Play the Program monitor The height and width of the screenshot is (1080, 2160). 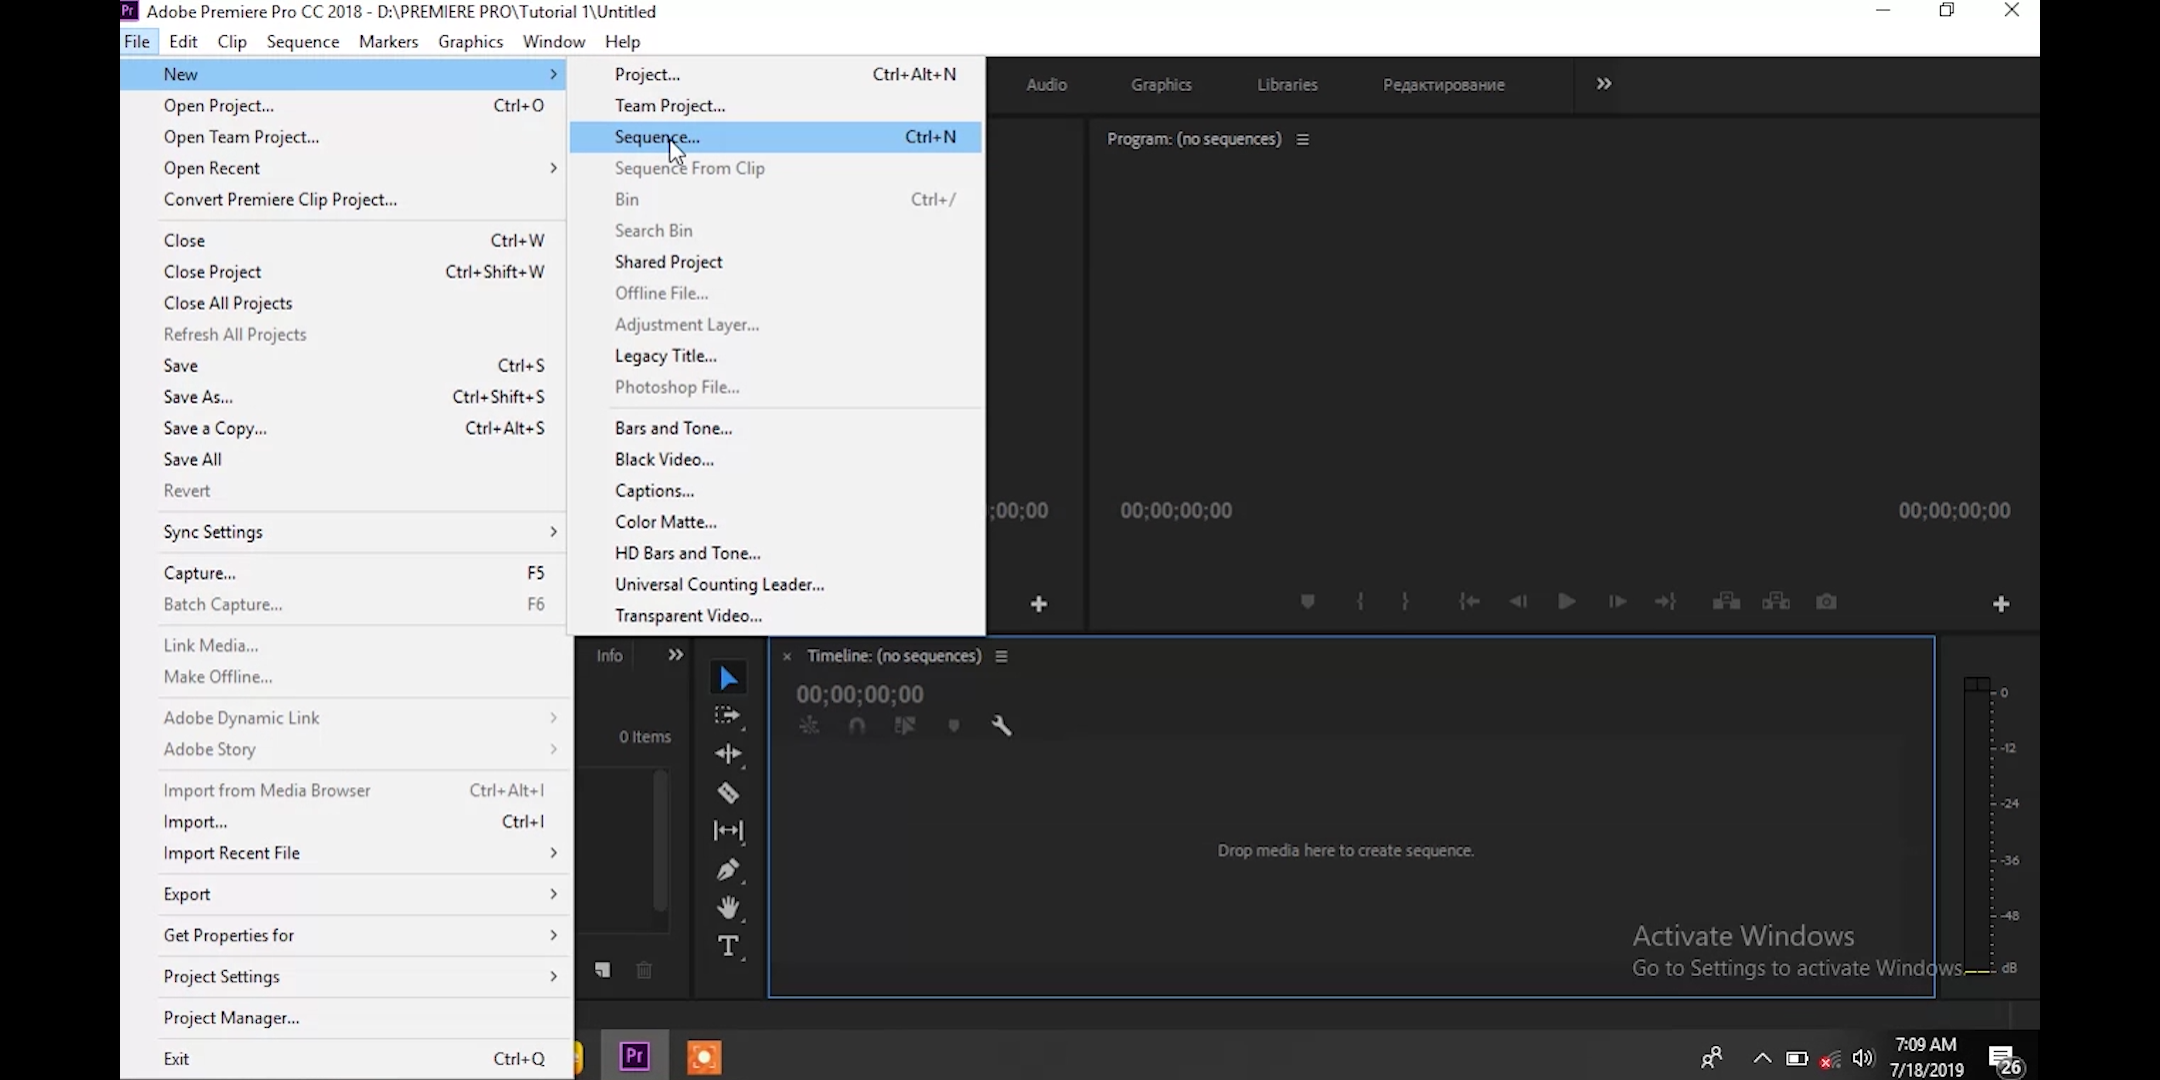coord(1566,602)
